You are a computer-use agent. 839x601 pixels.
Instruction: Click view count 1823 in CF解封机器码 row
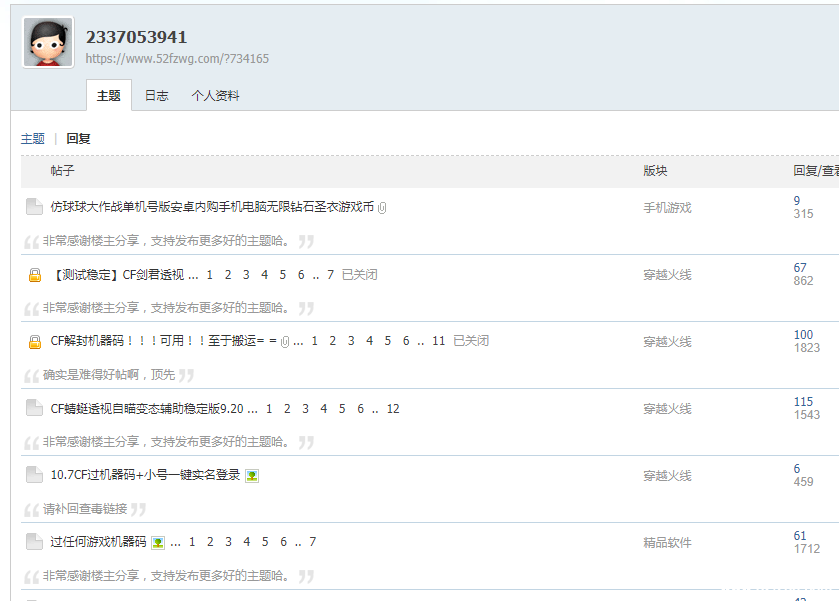pyautogui.click(x=807, y=348)
